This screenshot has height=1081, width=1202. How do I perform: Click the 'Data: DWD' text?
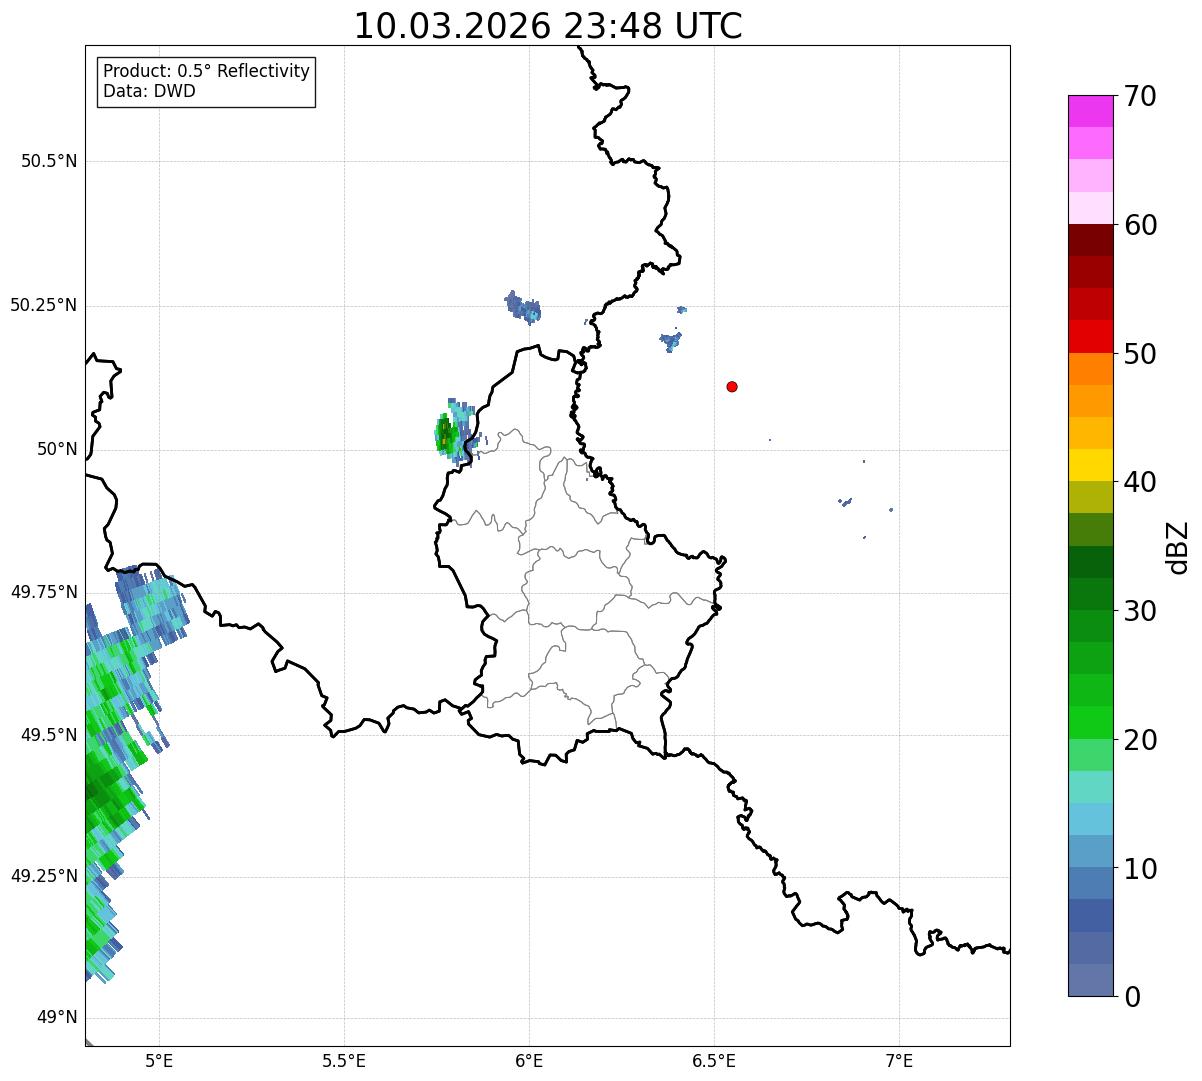tap(149, 92)
